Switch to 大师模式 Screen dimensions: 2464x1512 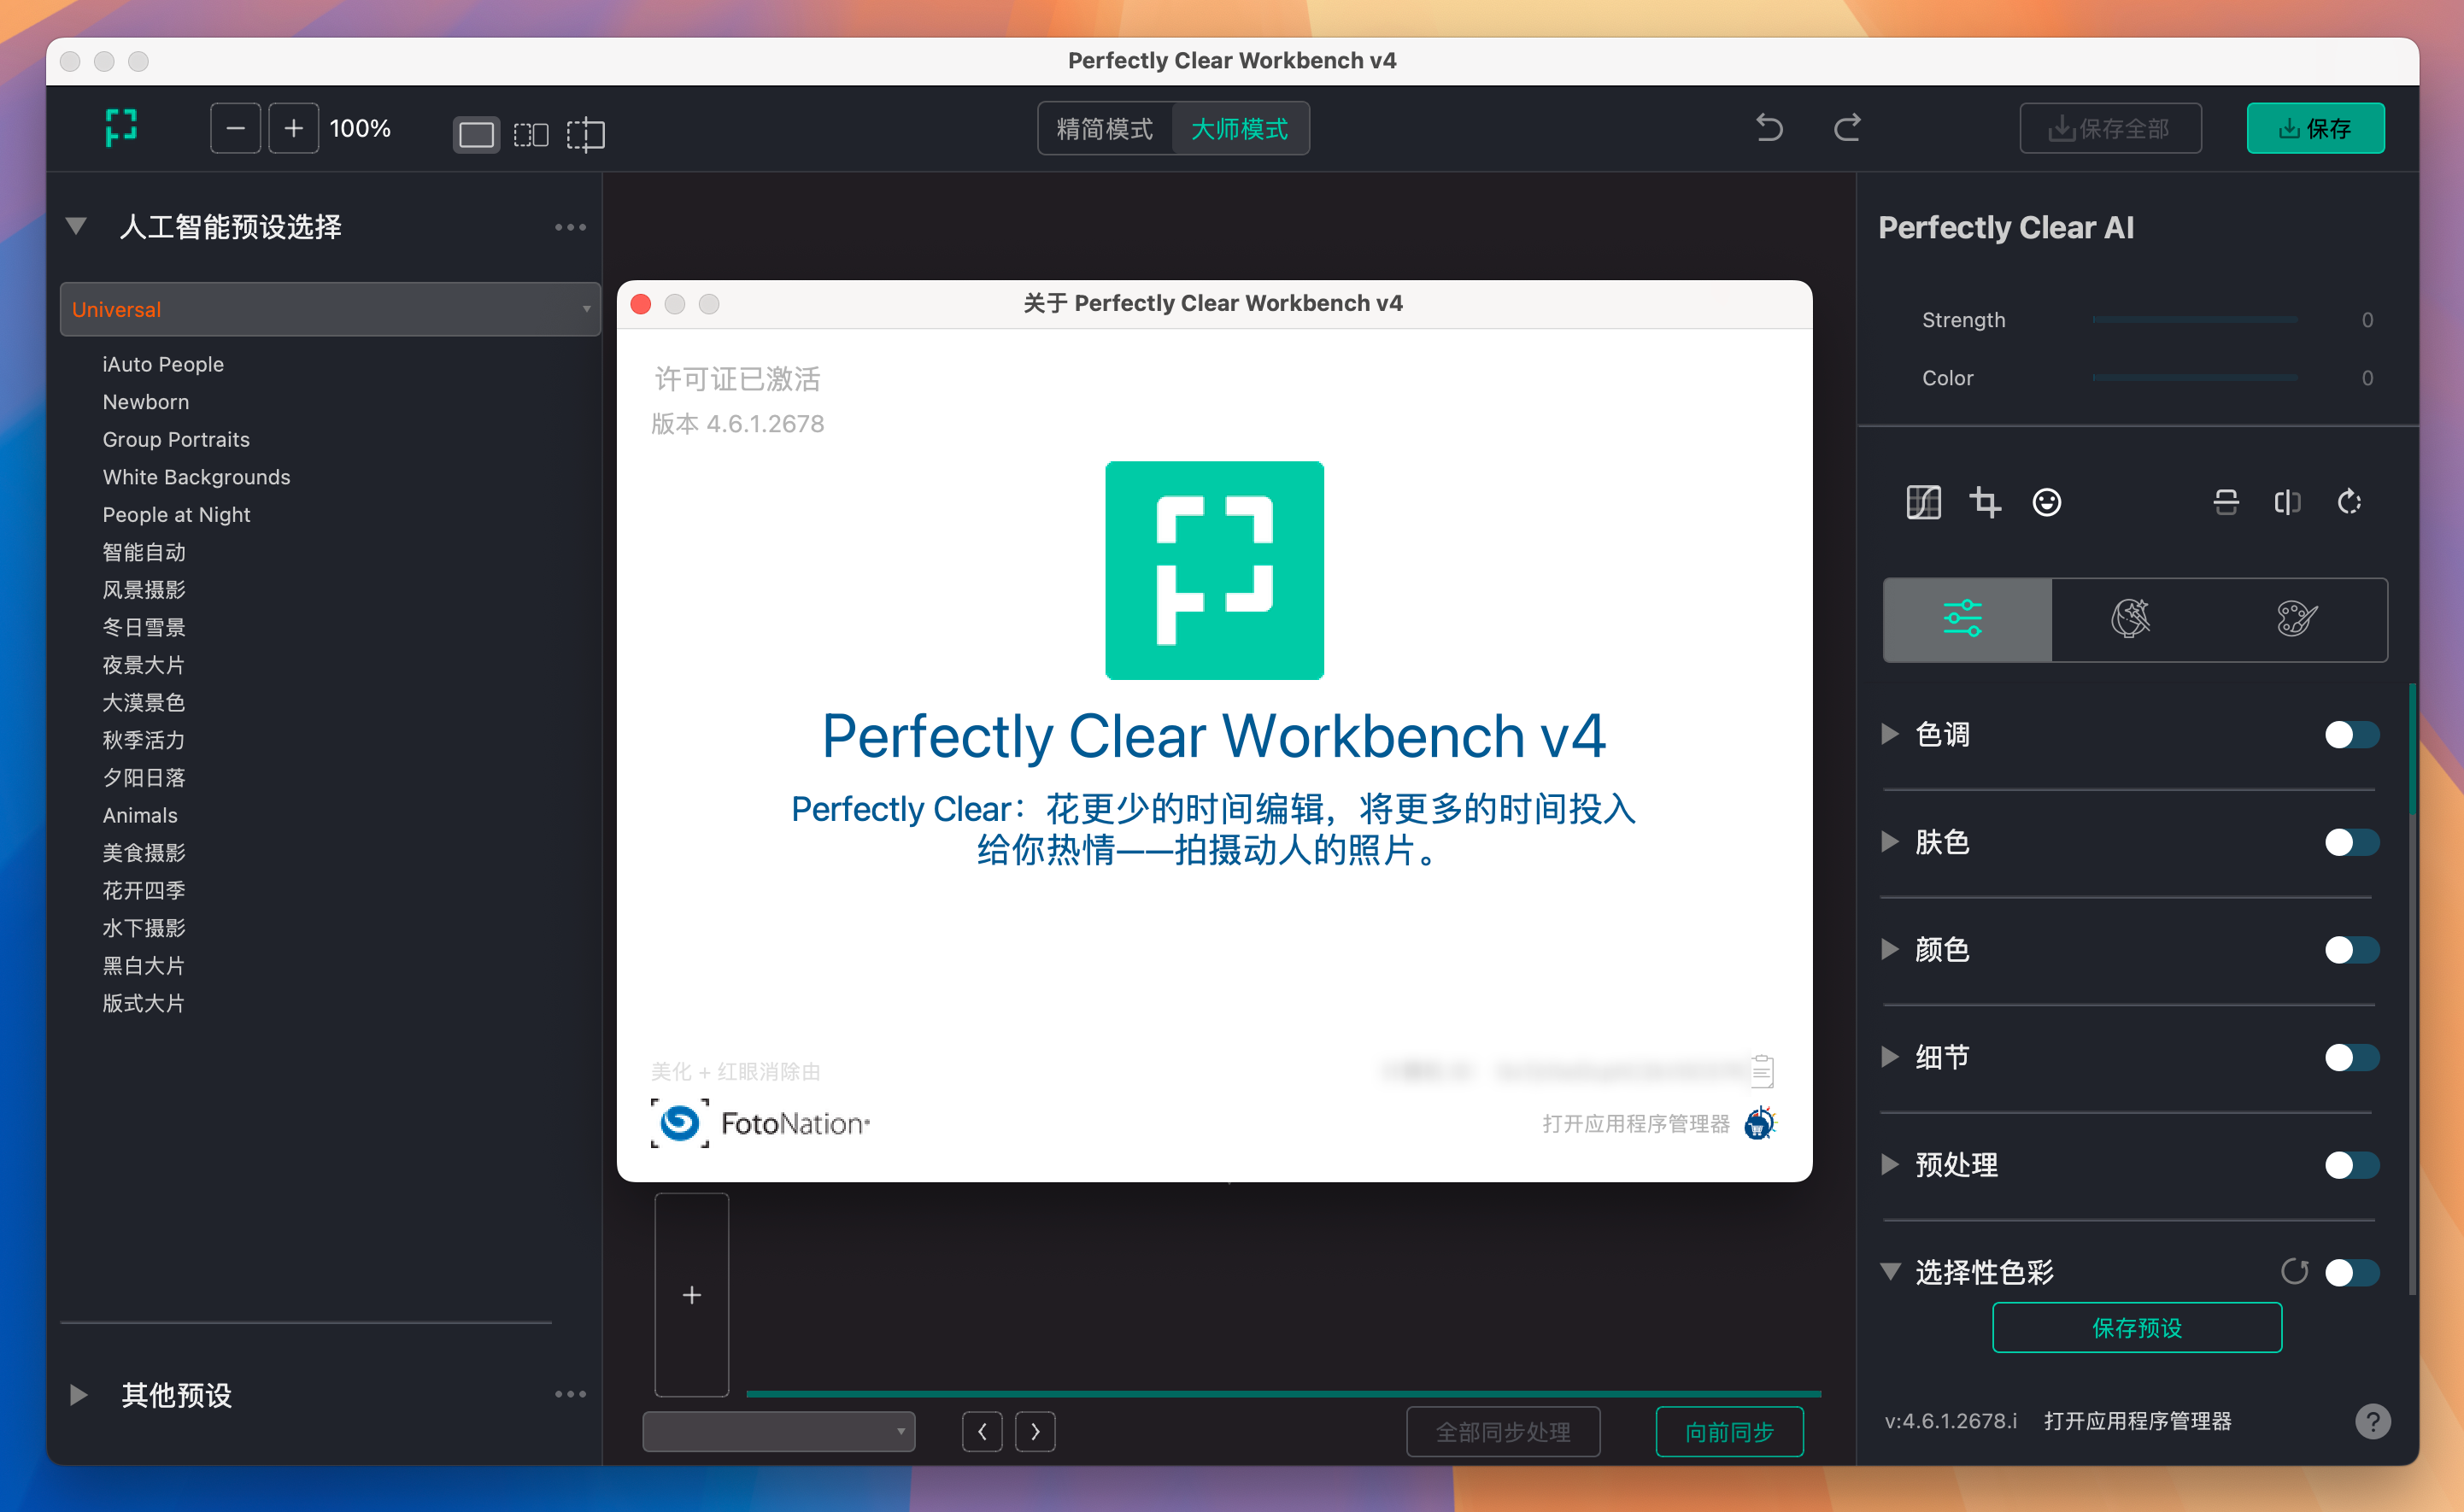coord(1240,128)
